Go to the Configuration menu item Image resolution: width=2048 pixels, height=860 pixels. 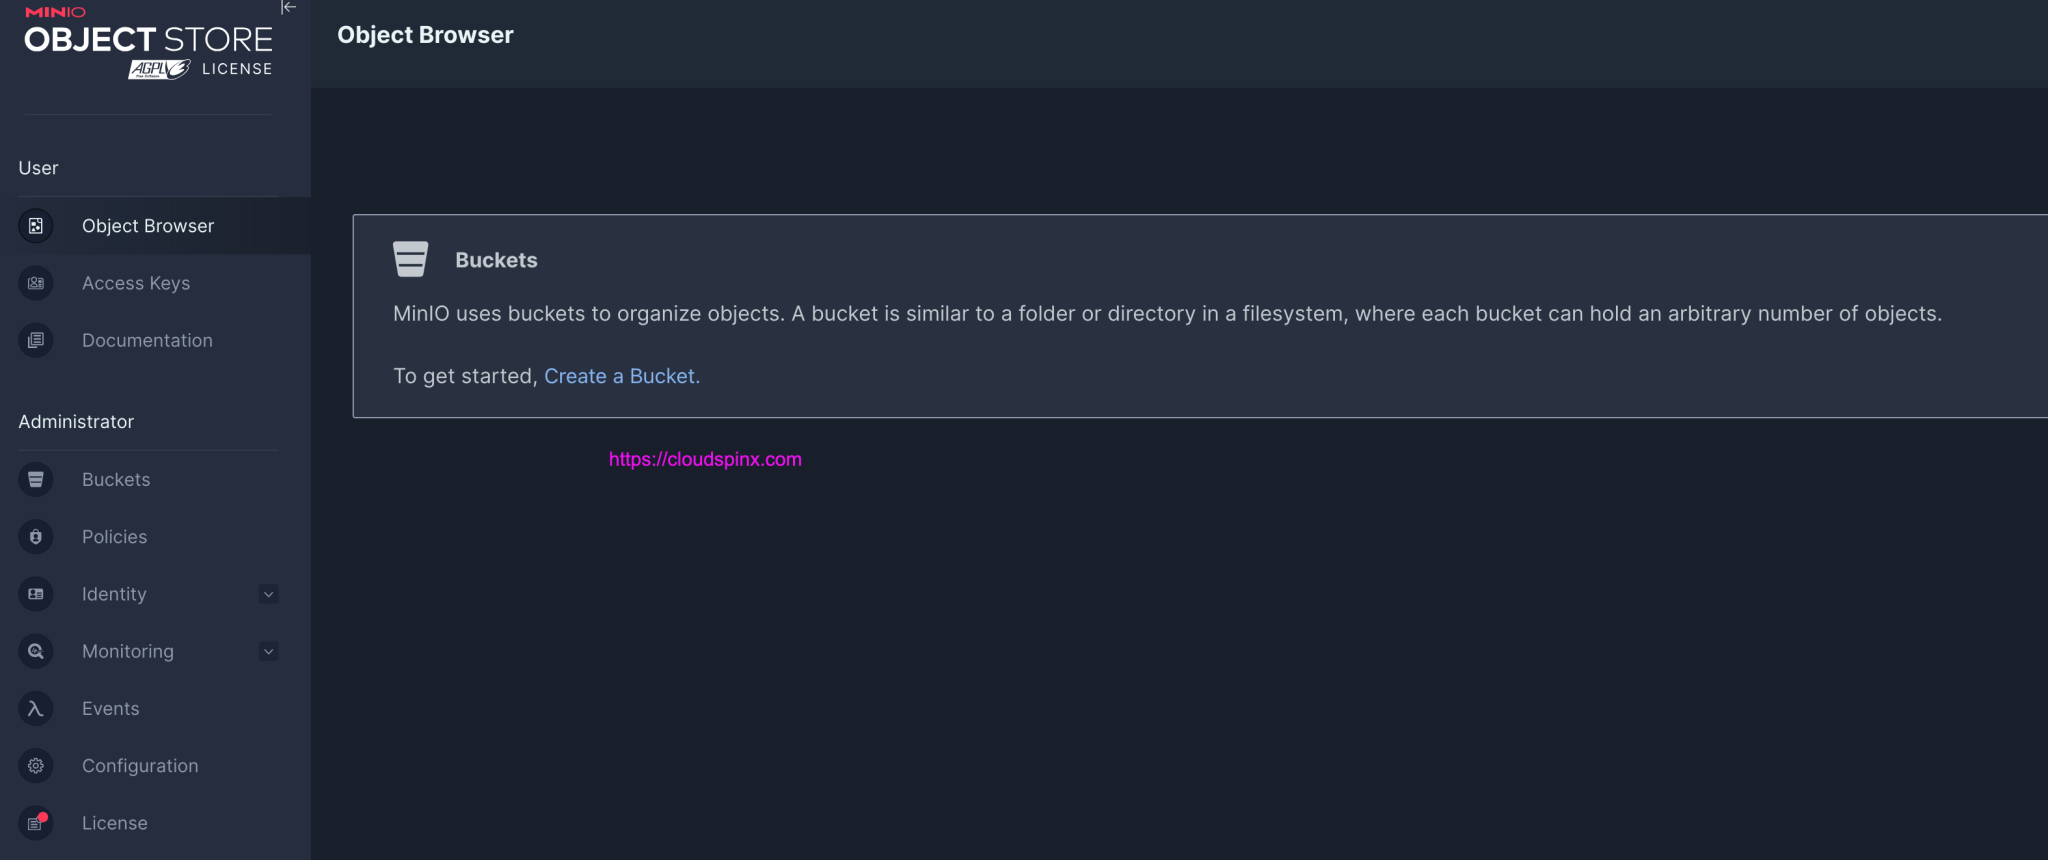tap(140, 766)
